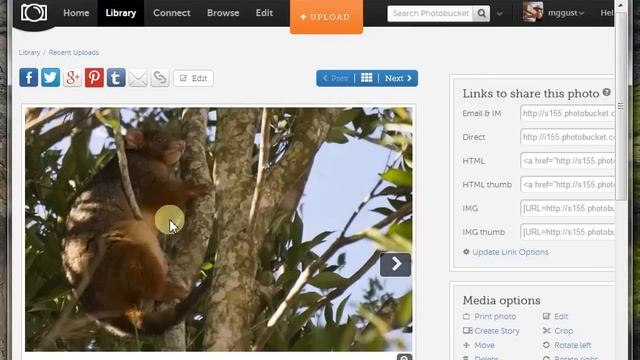
Task: Click the Move arrows icon
Action: coord(466,345)
